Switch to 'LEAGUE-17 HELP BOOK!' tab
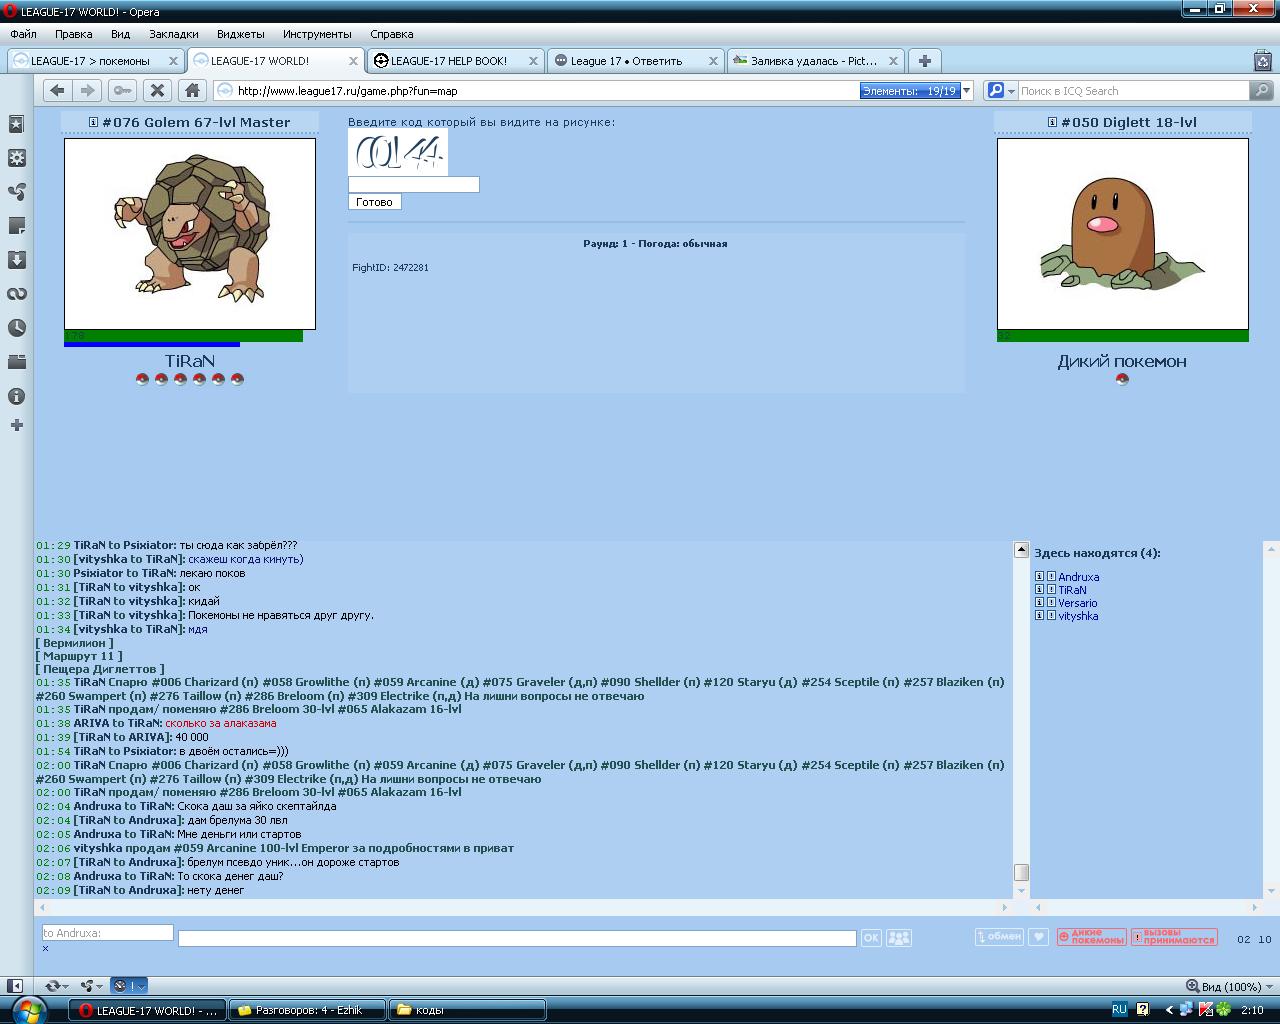 point(455,61)
